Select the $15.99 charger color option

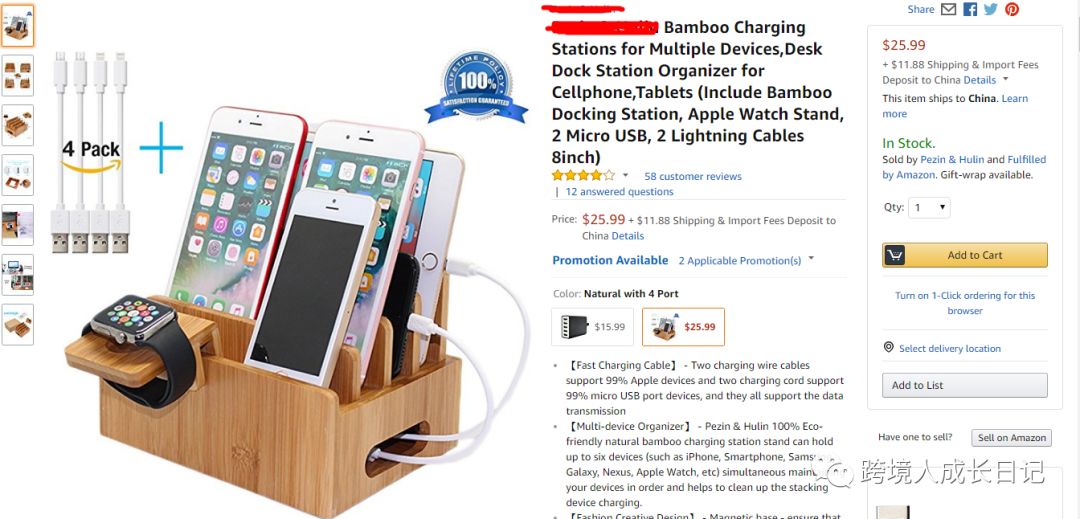coord(592,326)
